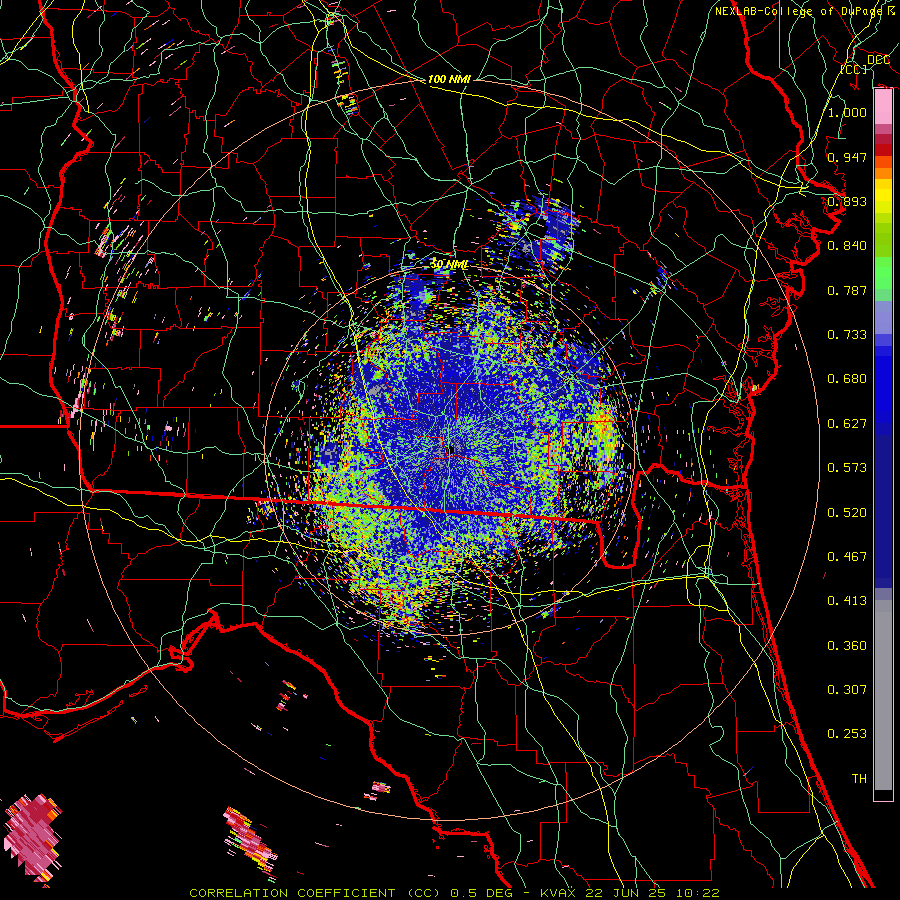This screenshot has width=900, height=900.
Task: Pick the bright green segment of color scale
Action: point(883,273)
